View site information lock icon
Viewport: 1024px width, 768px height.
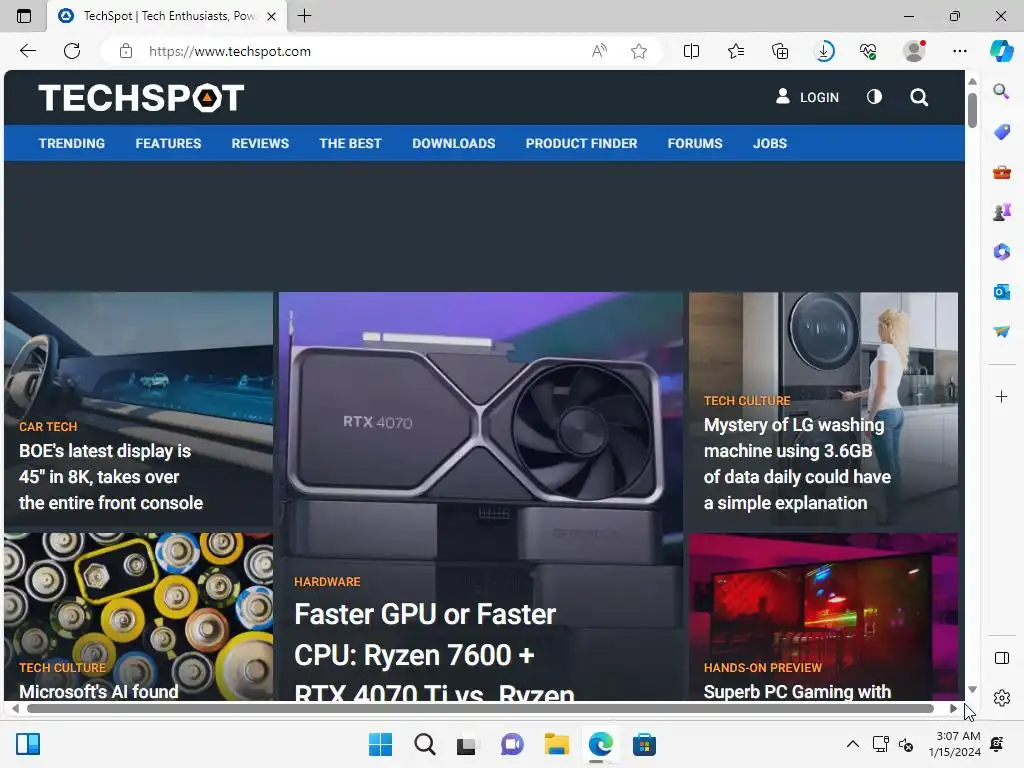[x=126, y=51]
